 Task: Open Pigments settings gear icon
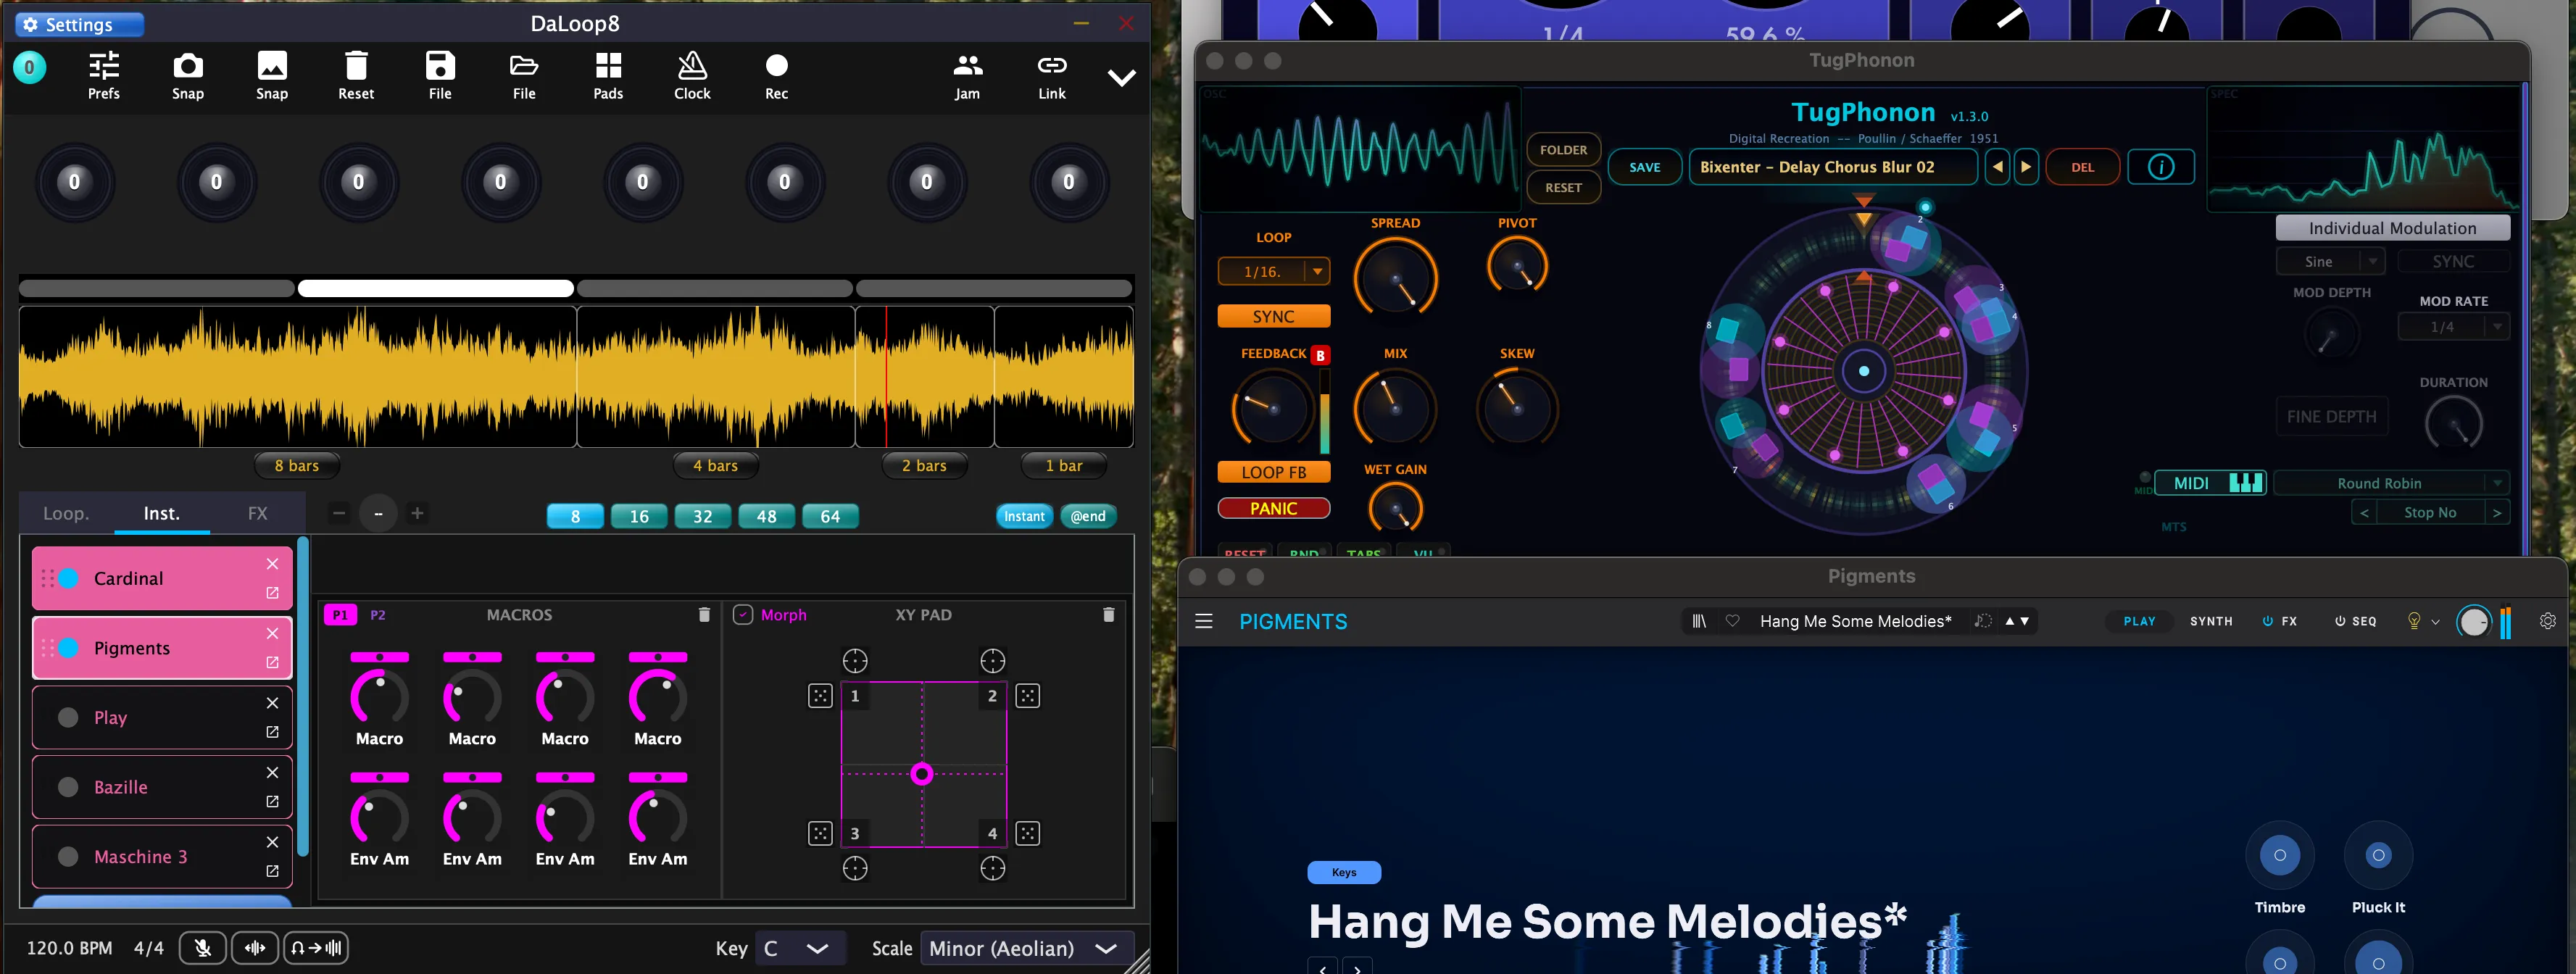click(x=2547, y=621)
